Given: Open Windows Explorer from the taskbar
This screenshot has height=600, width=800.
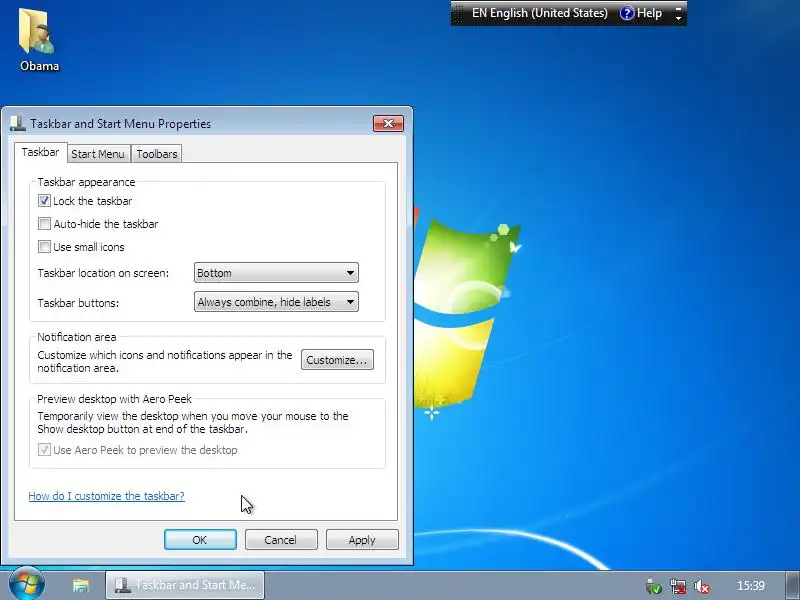Looking at the screenshot, I should 81,585.
